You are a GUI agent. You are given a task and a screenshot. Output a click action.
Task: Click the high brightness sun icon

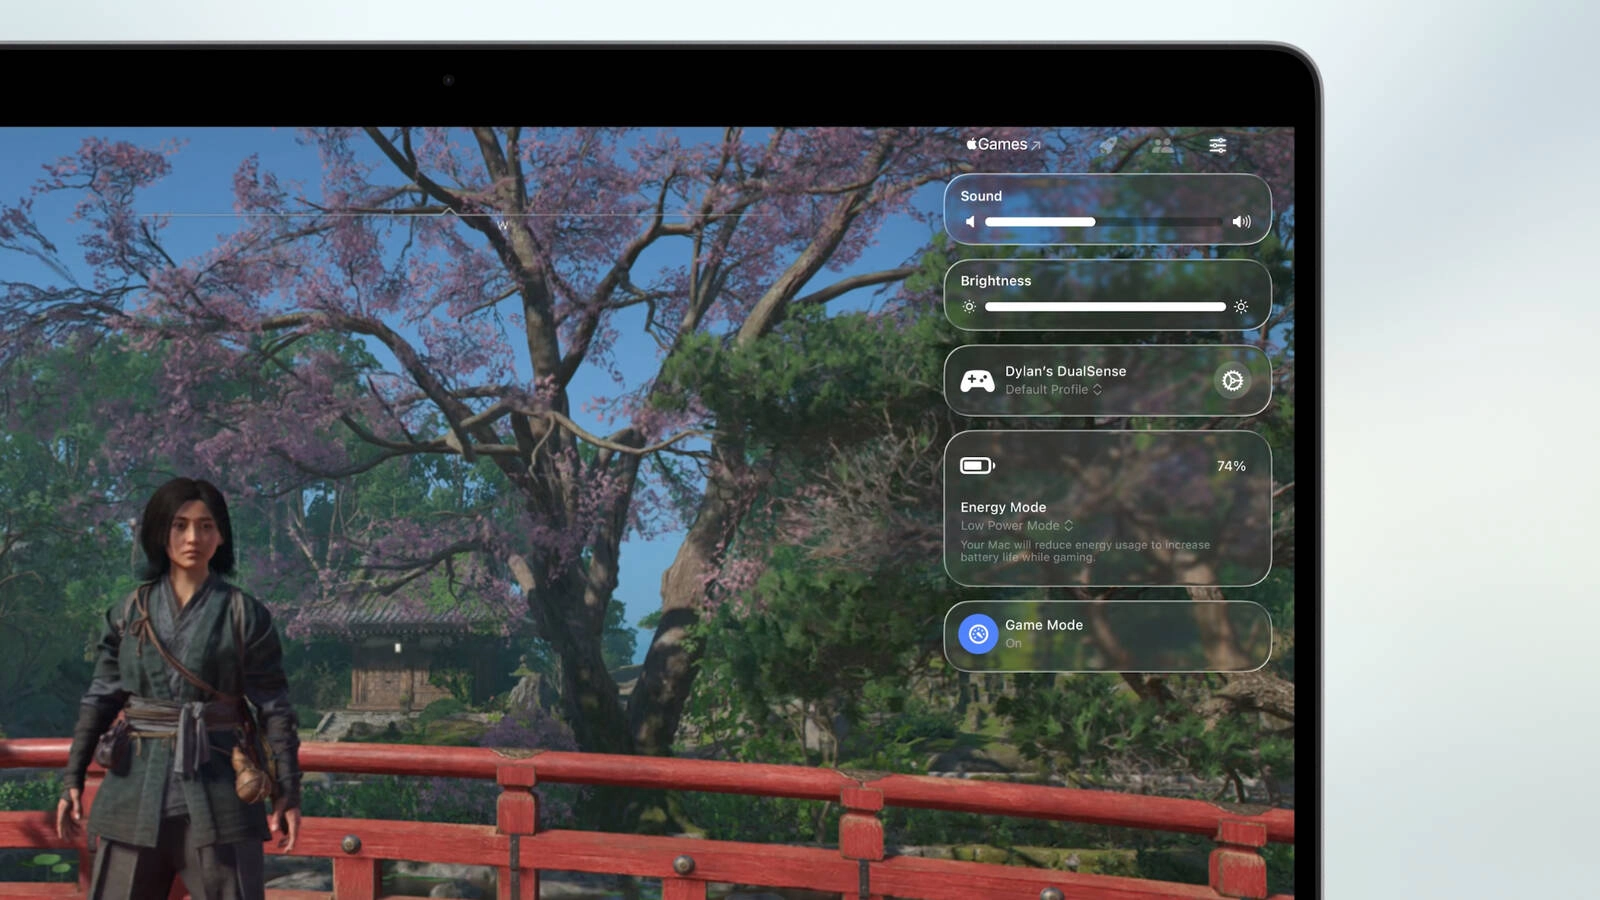(x=1241, y=306)
